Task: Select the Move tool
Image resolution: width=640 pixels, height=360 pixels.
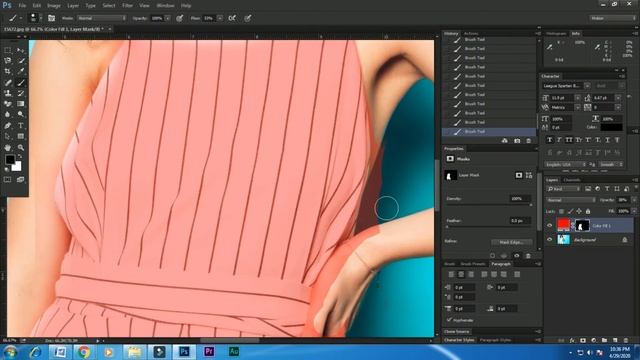Action: coord(21,50)
